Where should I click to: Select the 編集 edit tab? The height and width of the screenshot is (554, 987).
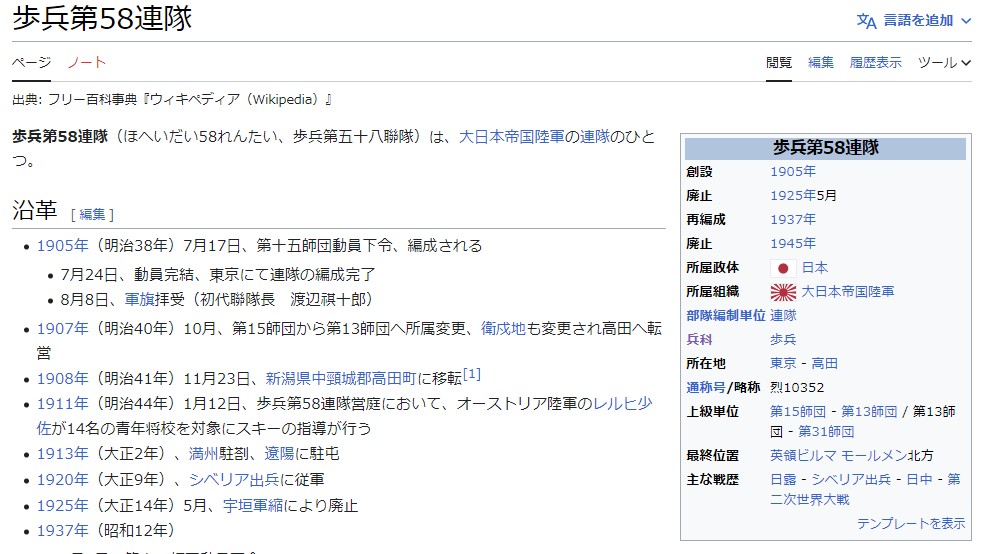821,62
